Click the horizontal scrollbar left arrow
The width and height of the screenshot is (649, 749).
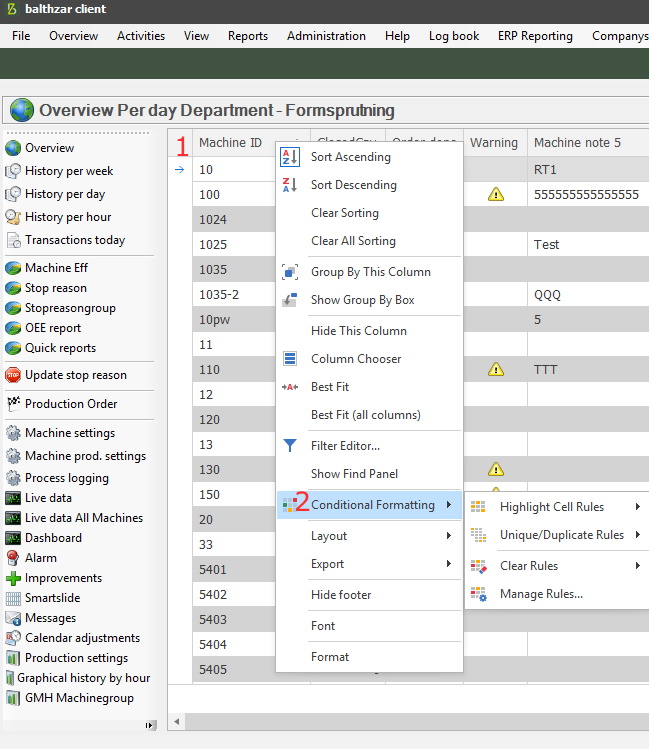click(177, 722)
